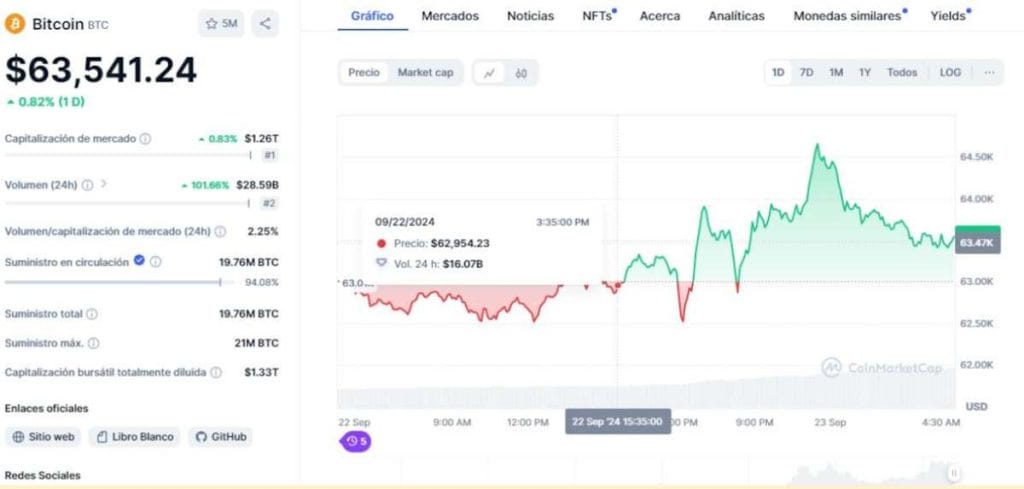Add Bitcoin to watchlist star button
Screen dimensions: 1024x489
[x=221, y=24]
